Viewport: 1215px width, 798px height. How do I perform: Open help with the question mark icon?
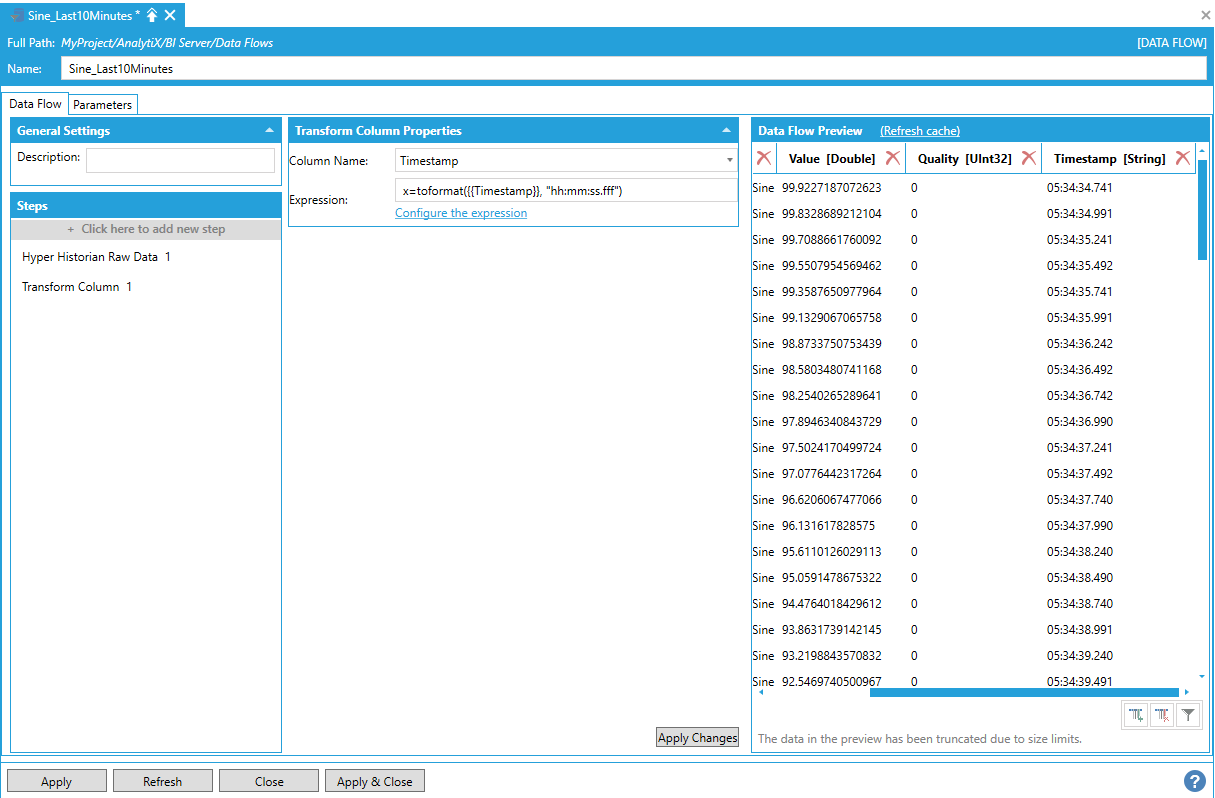coord(1194,781)
